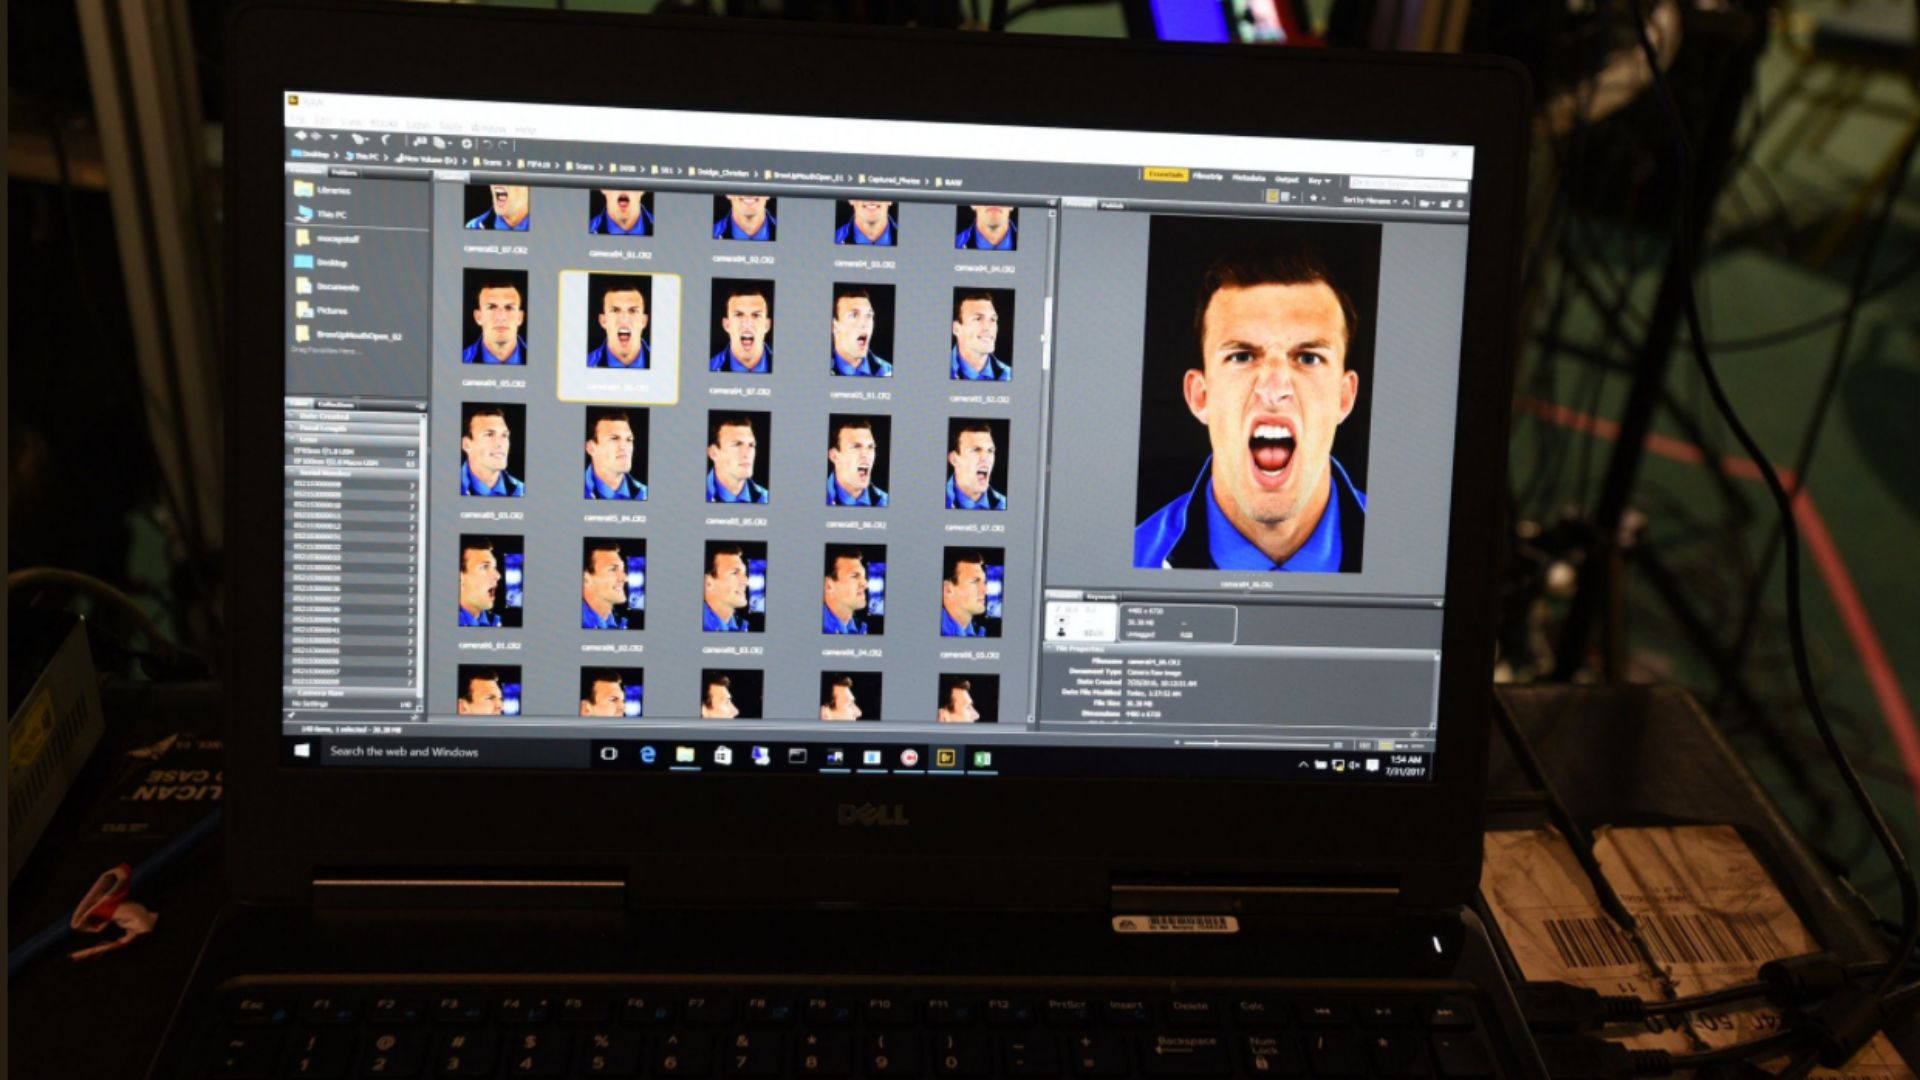Click the Go back arrow icon
Image resolution: width=1920 pixels, height=1080 pixels.
(300, 135)
